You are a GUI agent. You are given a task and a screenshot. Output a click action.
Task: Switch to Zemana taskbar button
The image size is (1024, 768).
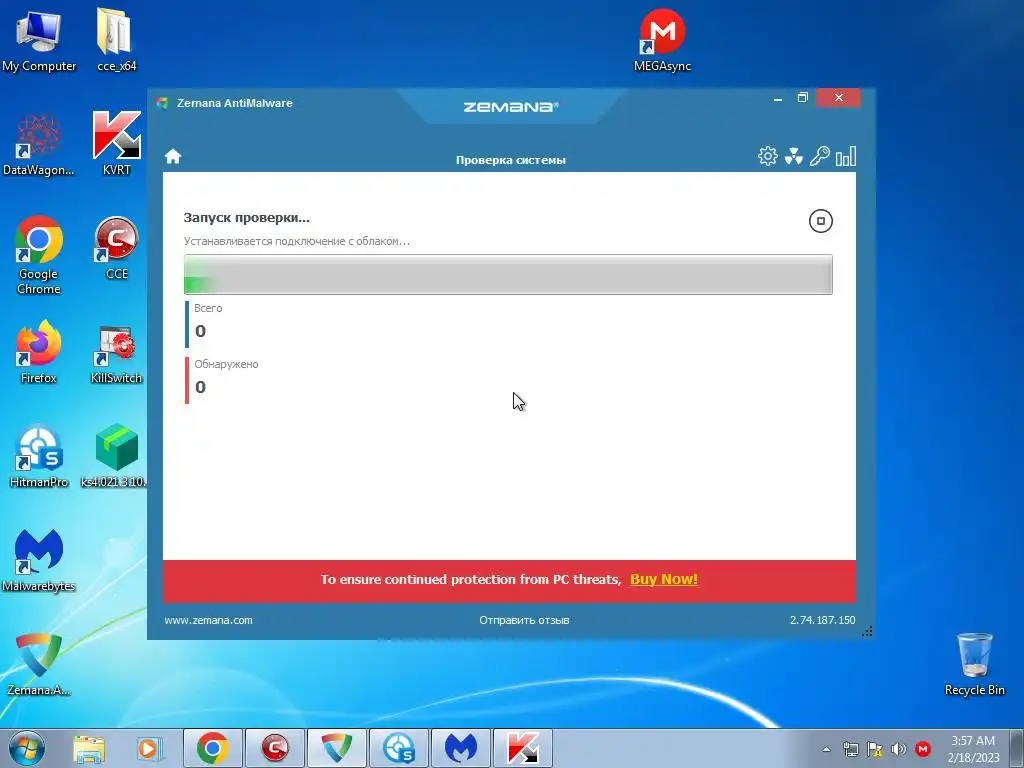coord(337,748)
